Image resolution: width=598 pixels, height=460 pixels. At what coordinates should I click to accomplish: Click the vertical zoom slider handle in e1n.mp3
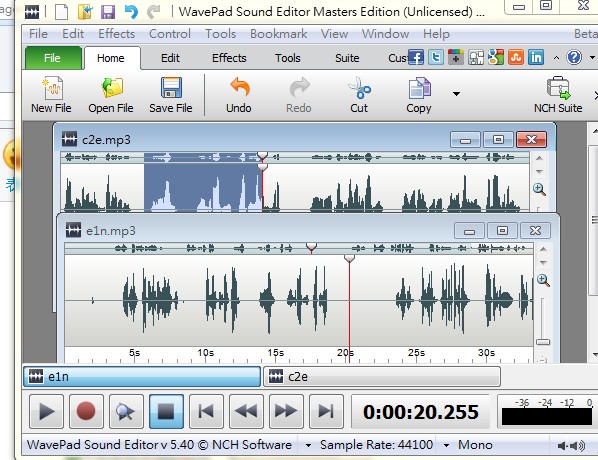tap(543, 342)
